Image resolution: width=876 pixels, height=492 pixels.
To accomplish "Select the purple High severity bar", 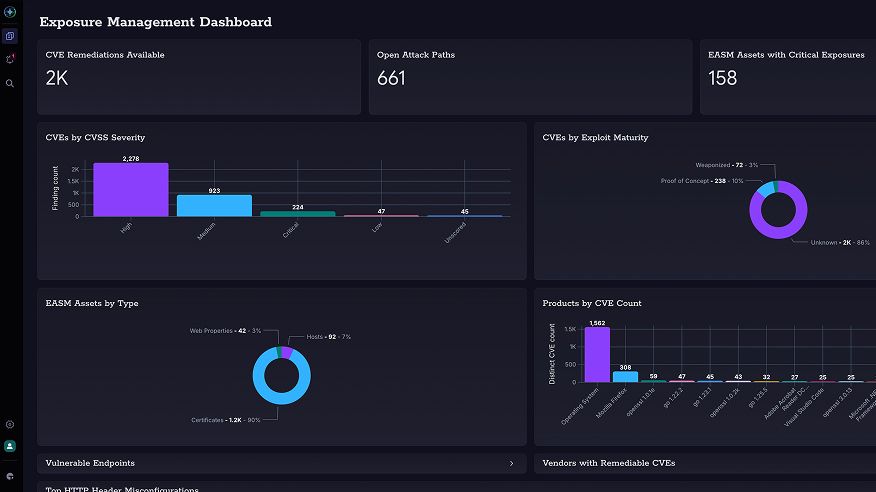I will 131,190.
